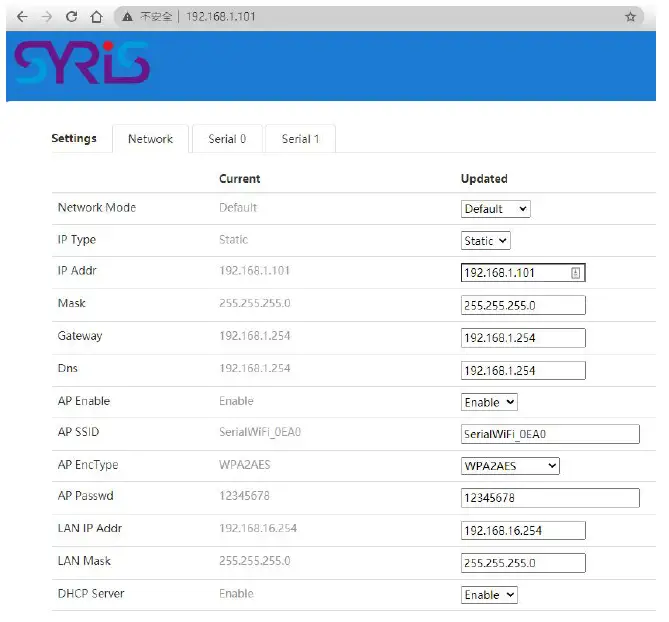Click current AP SSID value SerialWiFi_0EA0
Image resolution: width=669 pixels, height=622 pixels.
point(260,432)
